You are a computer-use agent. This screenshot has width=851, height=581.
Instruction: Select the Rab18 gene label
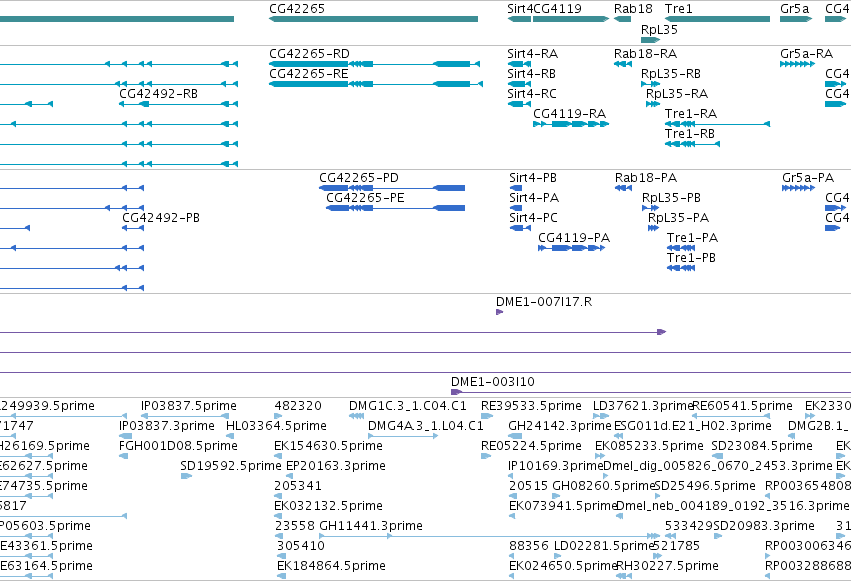point(633,9)
